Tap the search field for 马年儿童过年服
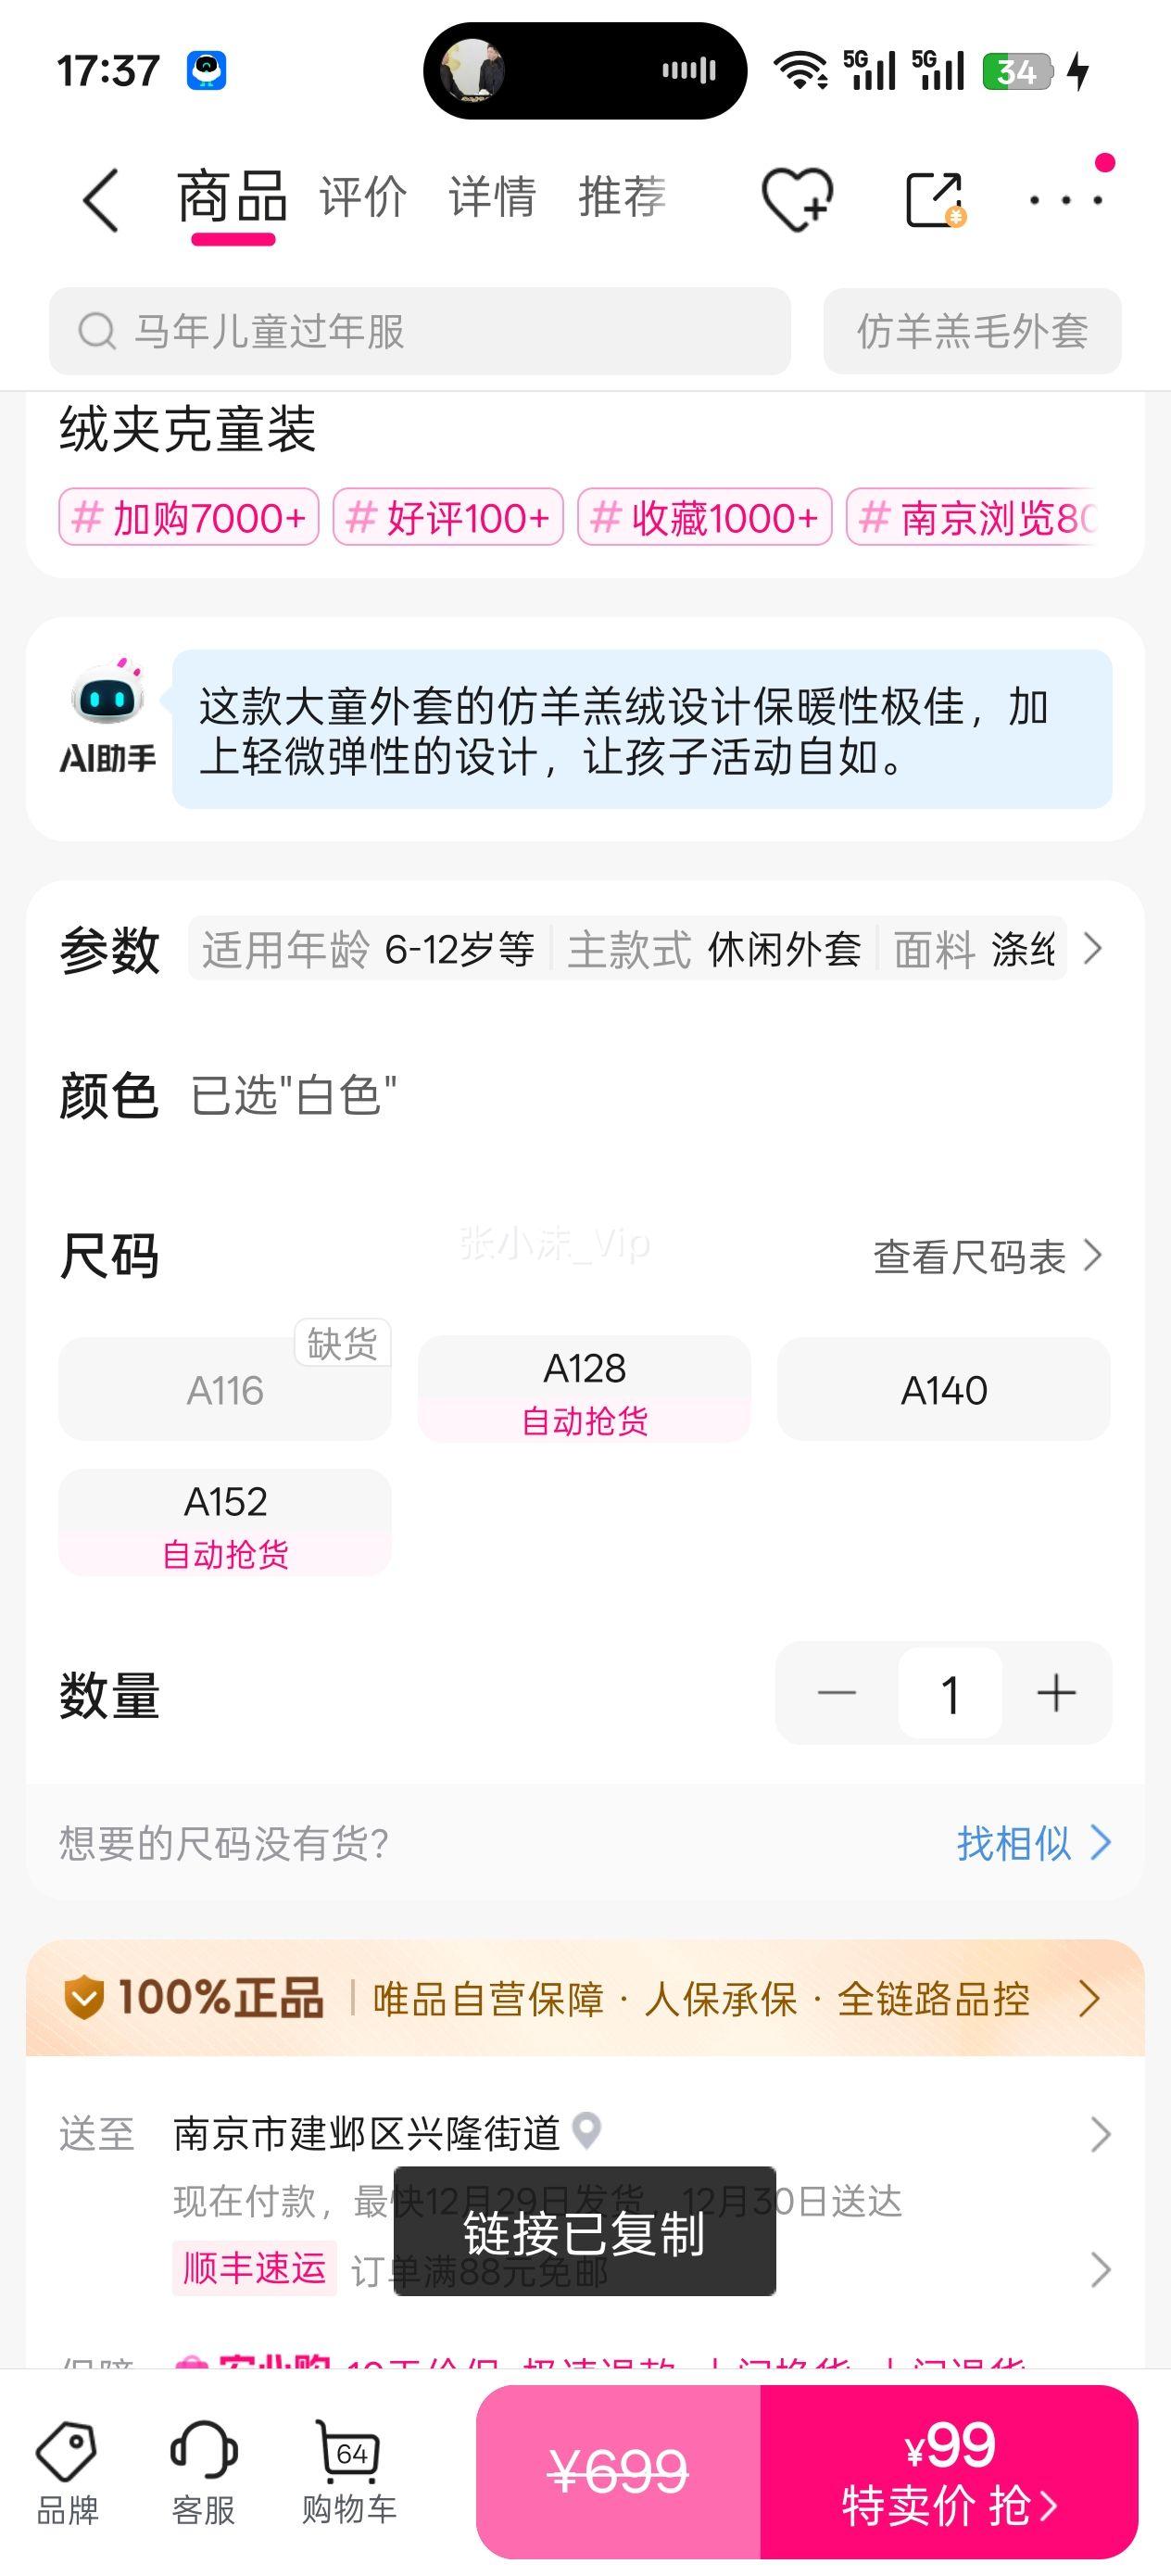Screen dimensions: 1171x2576 point(420,331)
